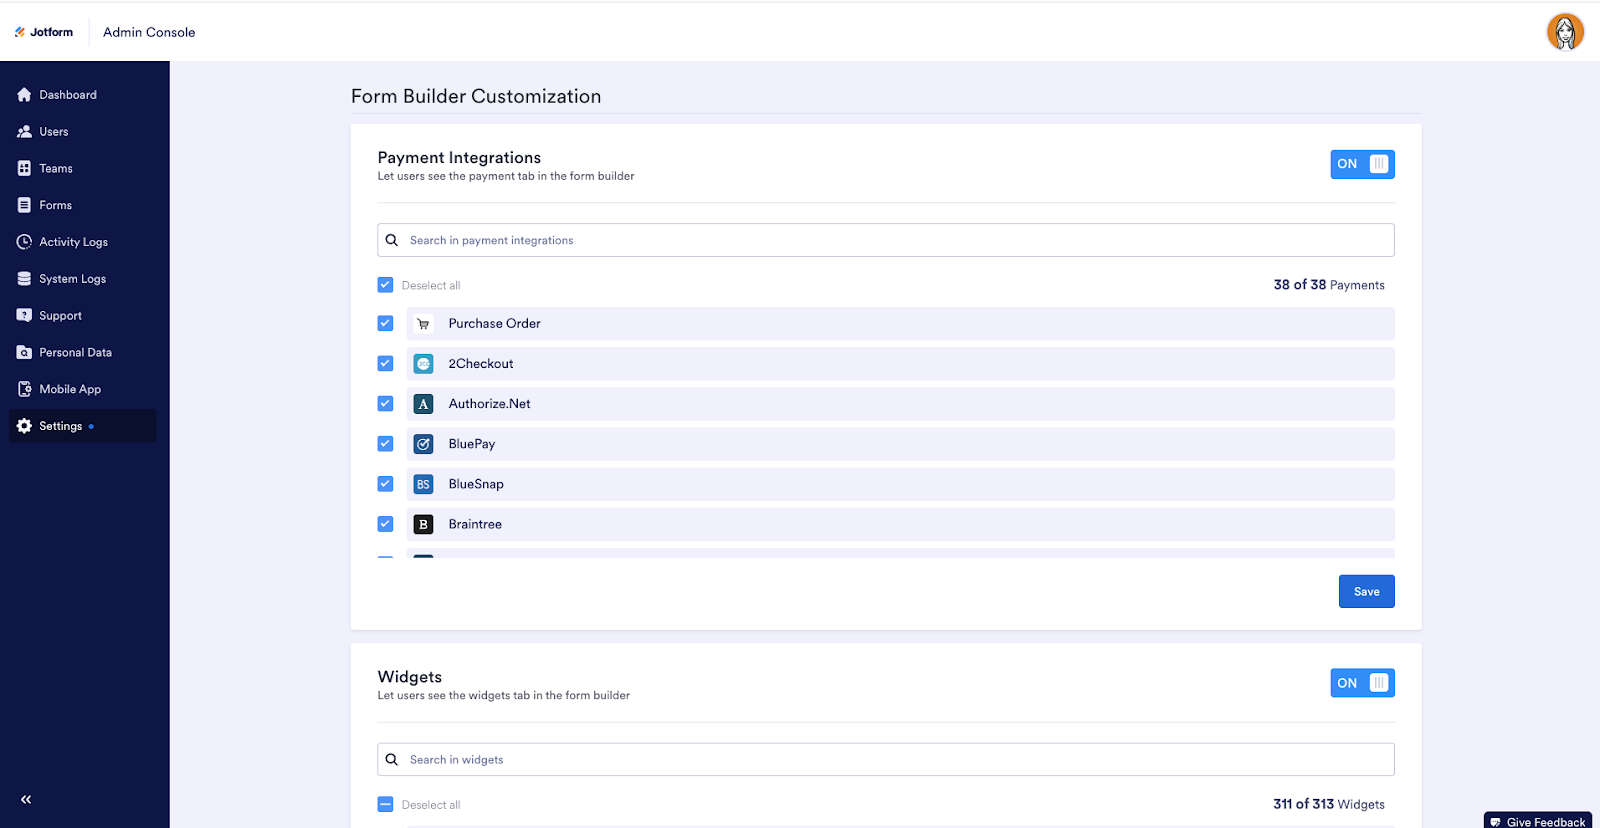Open the Teams menu item
This screenshot has height=828, width=1600.
click(56, 169)
